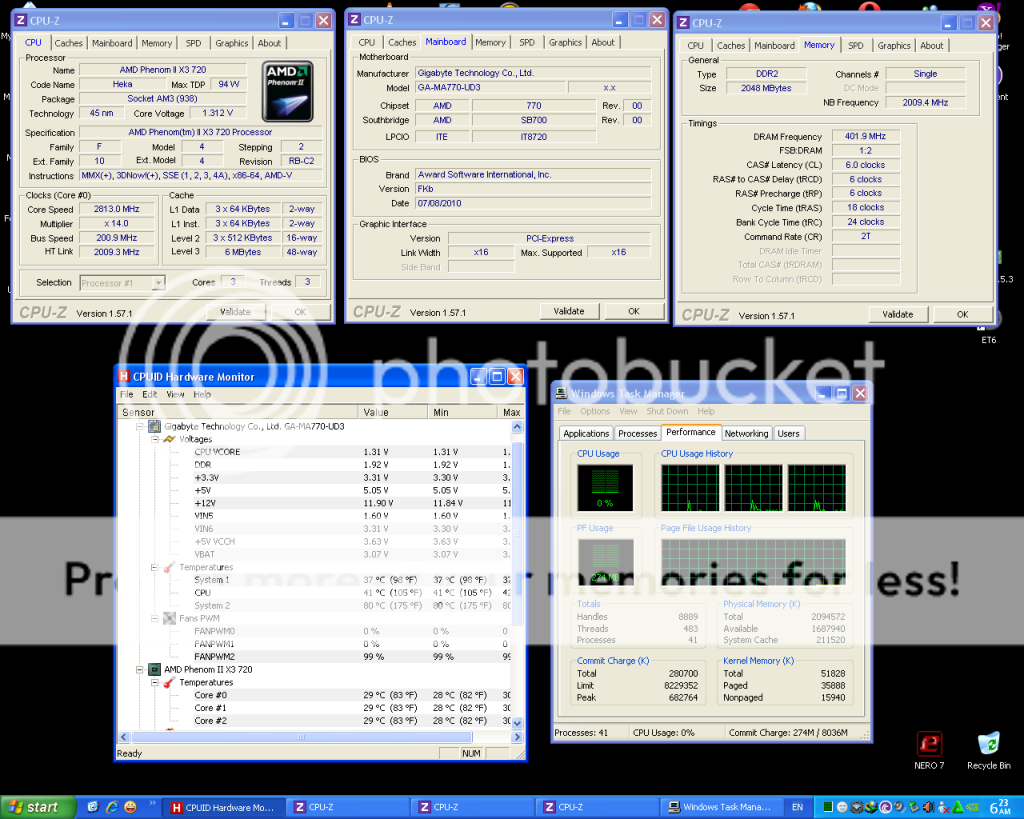Screen dimensions: 1024x819
Task: Launch Internet Explorer from quick launch
Action: pyautogui.click(x=112, y=807)
